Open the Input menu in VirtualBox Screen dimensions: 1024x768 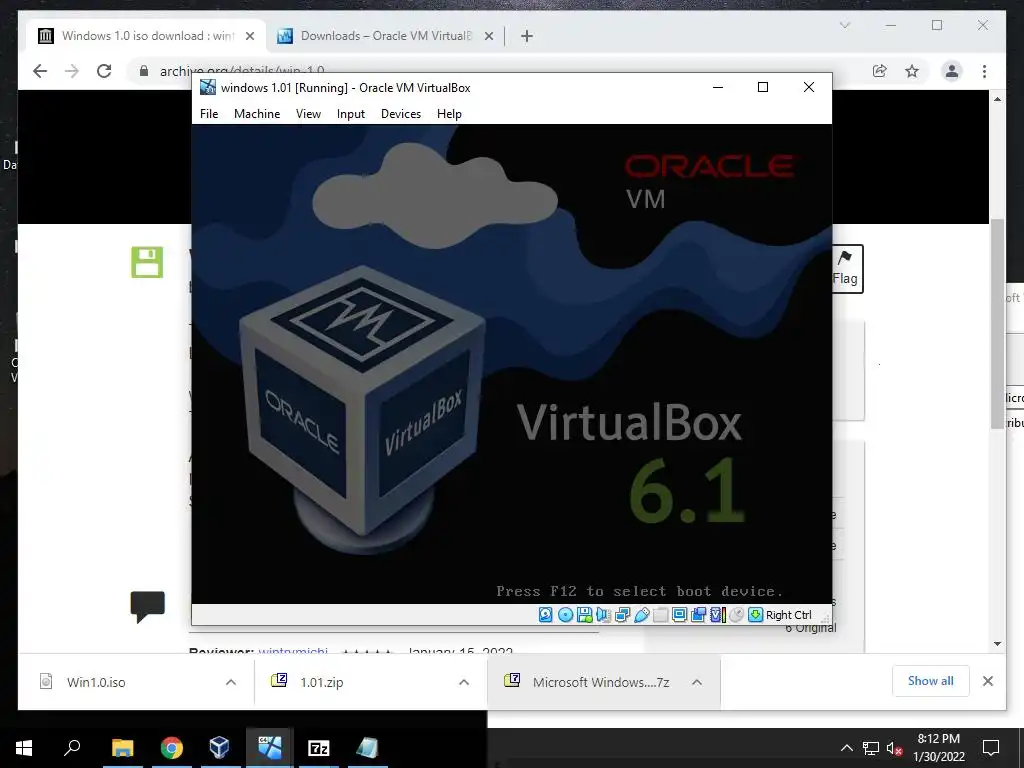tap(351, 114)
